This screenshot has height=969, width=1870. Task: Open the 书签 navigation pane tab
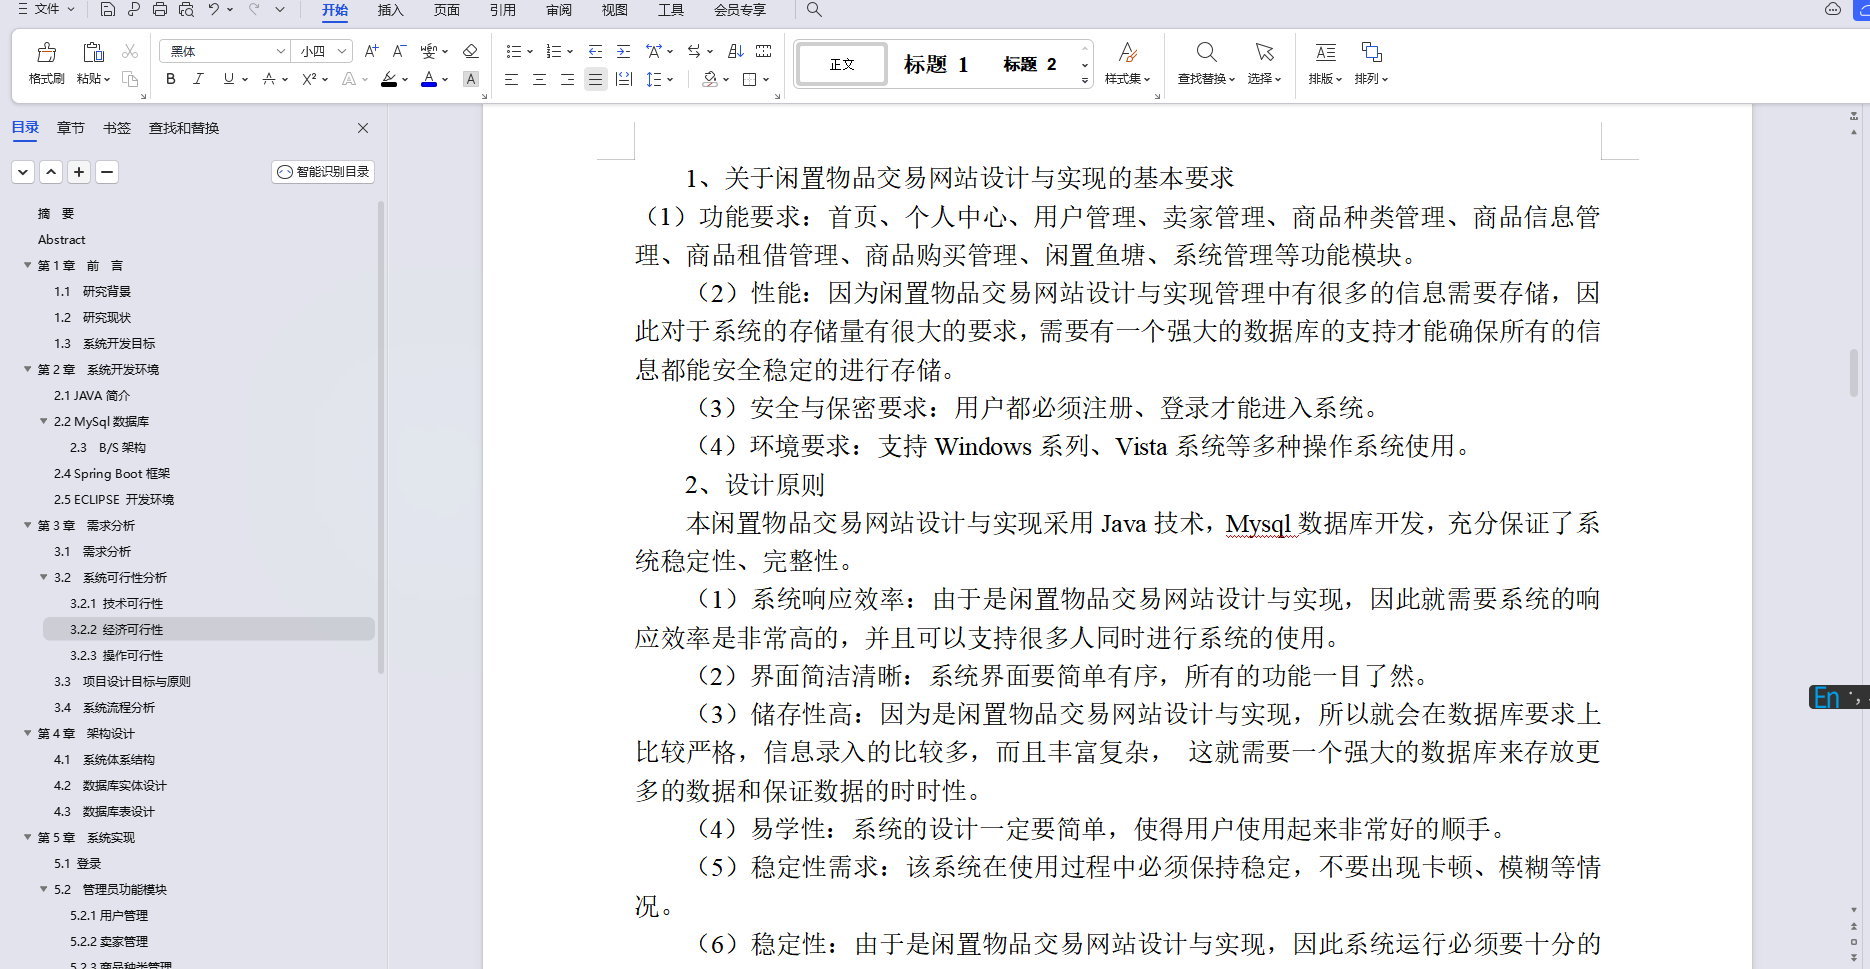tap(117, 128)
